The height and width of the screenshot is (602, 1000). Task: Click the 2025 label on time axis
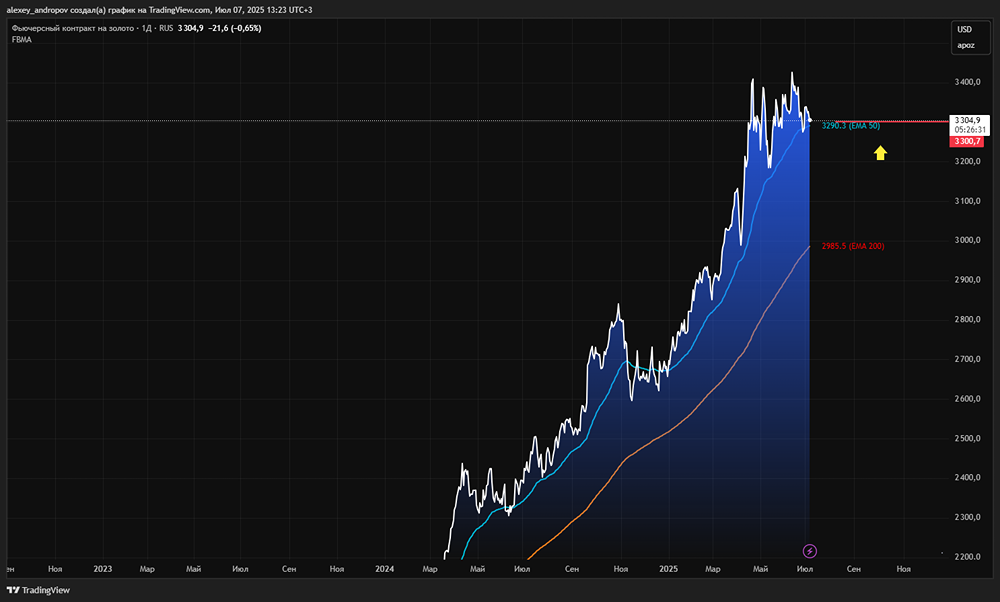click(x=668, y=569)
